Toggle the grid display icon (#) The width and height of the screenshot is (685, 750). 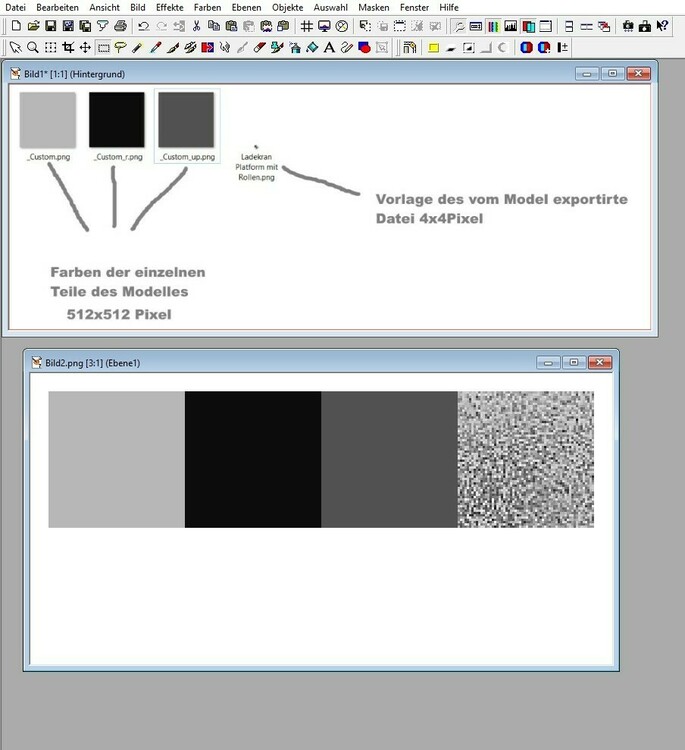point(307,26)
